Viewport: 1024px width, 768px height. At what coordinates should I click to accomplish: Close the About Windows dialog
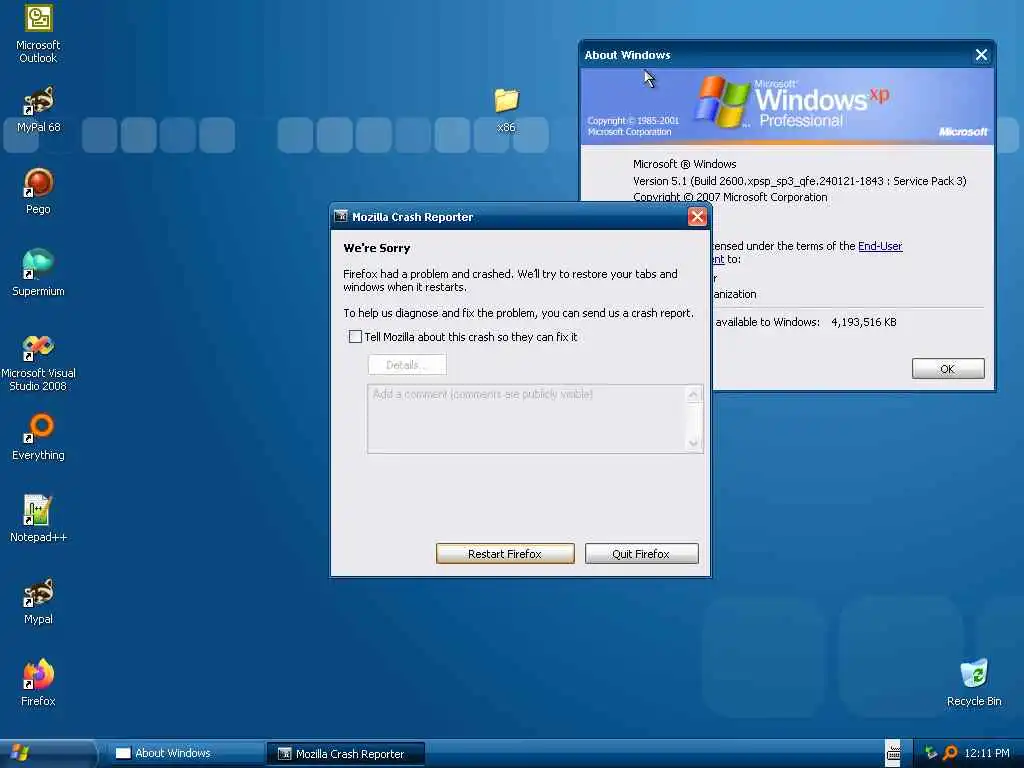tap(981, 55)
